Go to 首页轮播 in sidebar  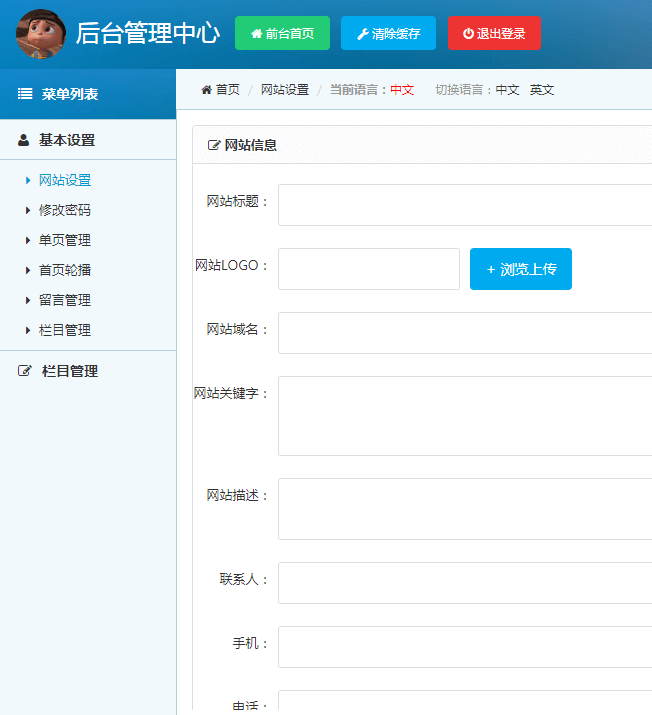(x=64, y=270)
